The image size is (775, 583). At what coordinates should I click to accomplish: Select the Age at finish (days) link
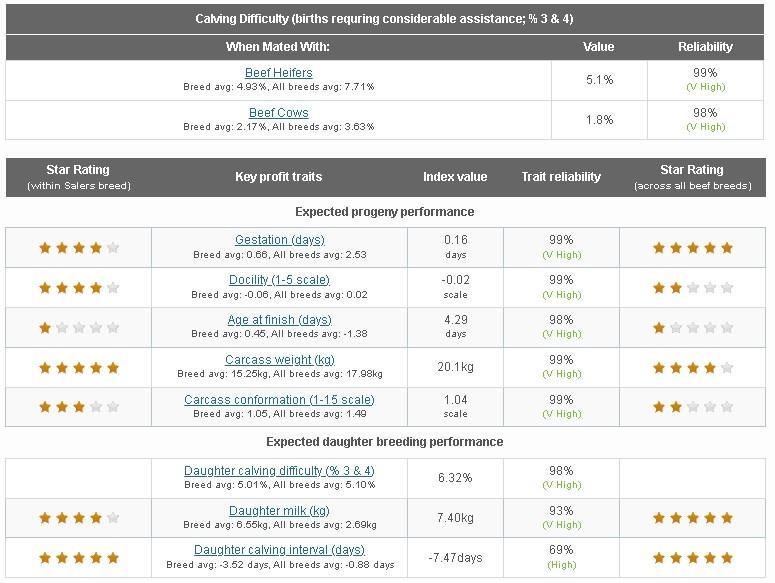click(x=279, y=320)
